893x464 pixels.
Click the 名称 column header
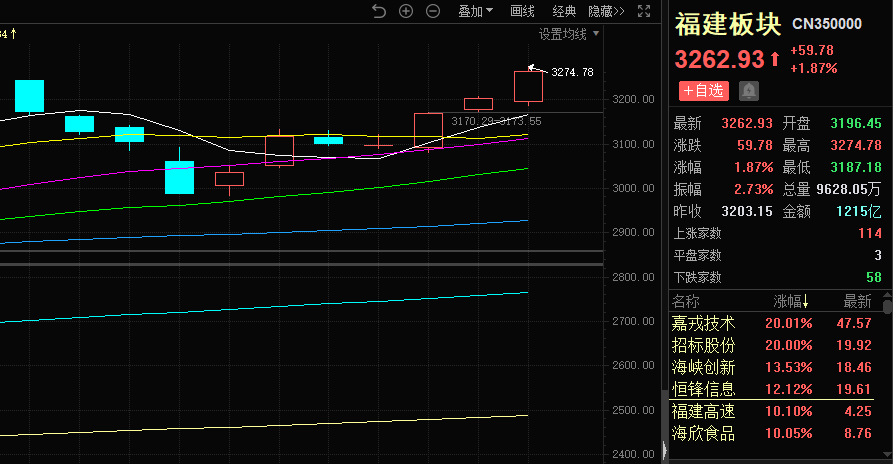point(687,301)
